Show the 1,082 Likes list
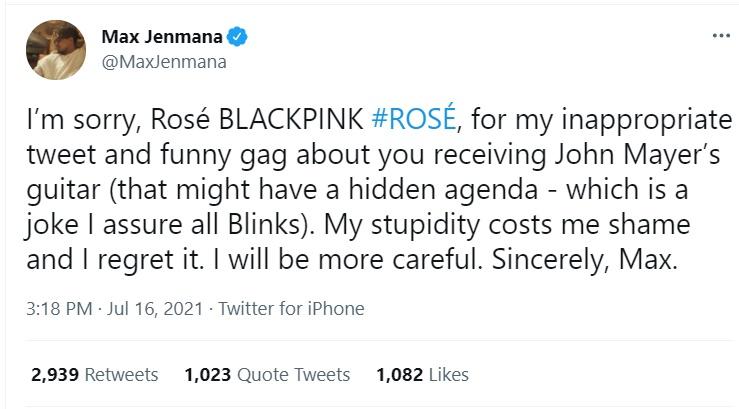The image size is (739, 409). (422, 375)
